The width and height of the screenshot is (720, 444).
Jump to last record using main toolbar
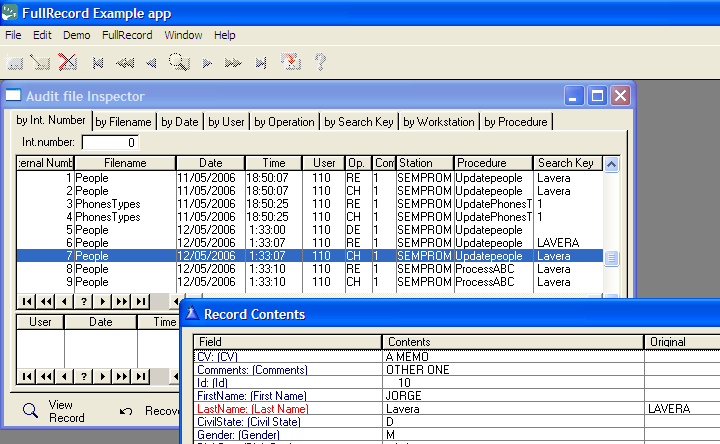pos(261,63)
